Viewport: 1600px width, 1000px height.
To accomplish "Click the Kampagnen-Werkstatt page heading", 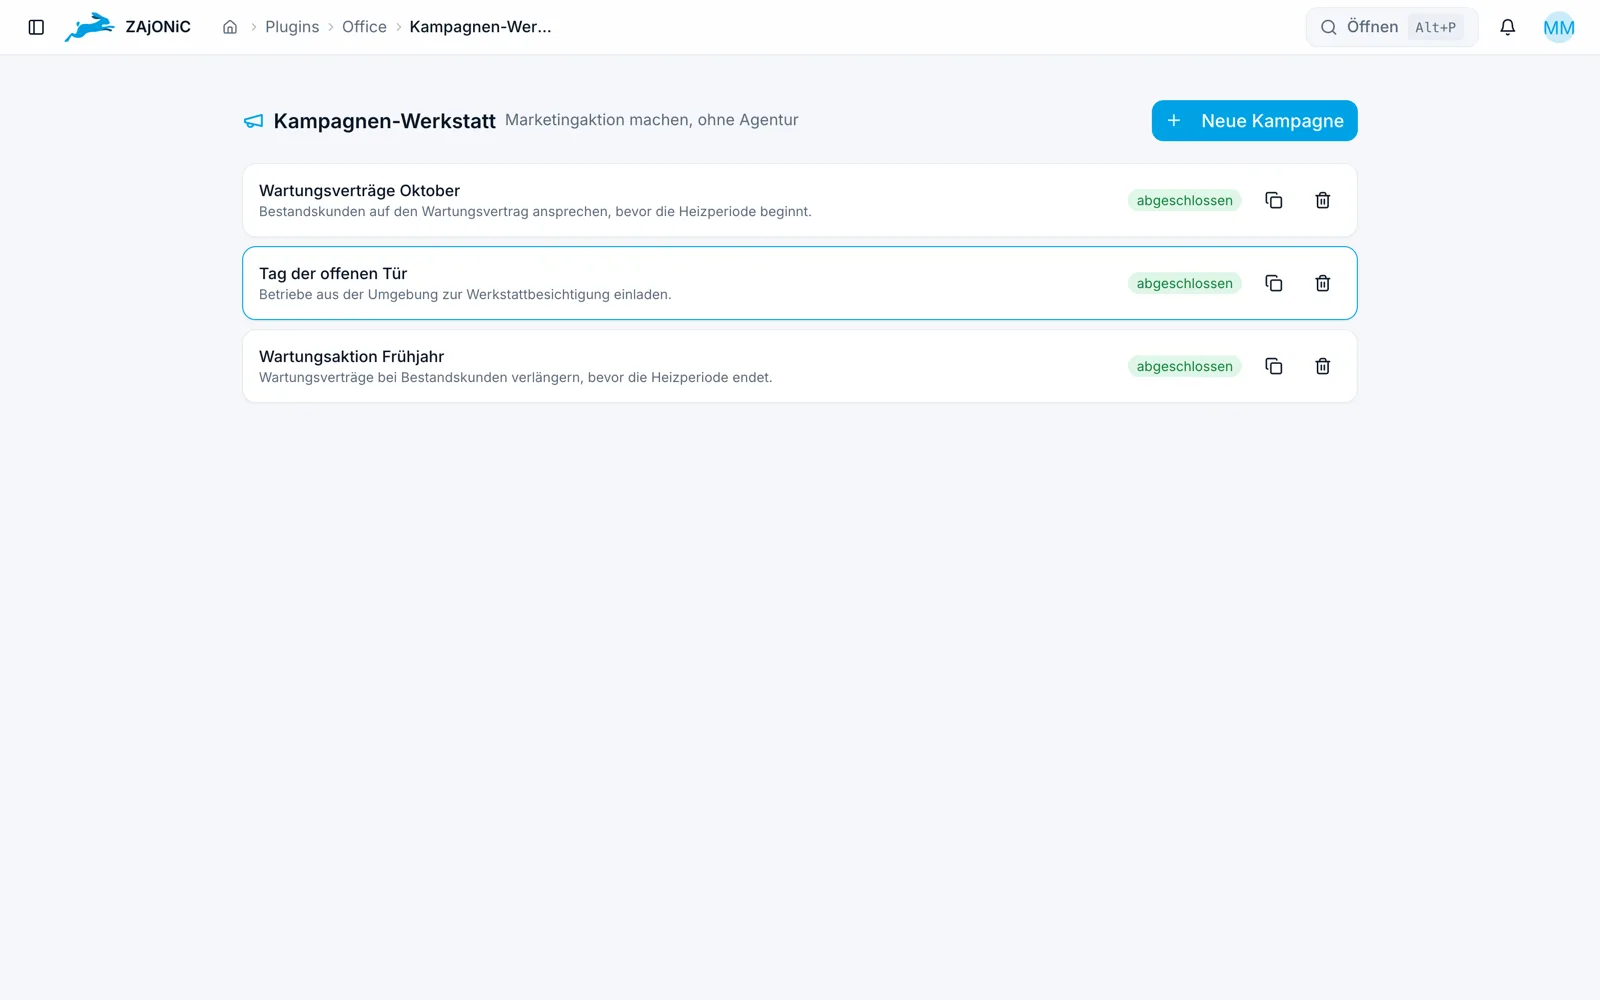I will [x=384, y=121].
